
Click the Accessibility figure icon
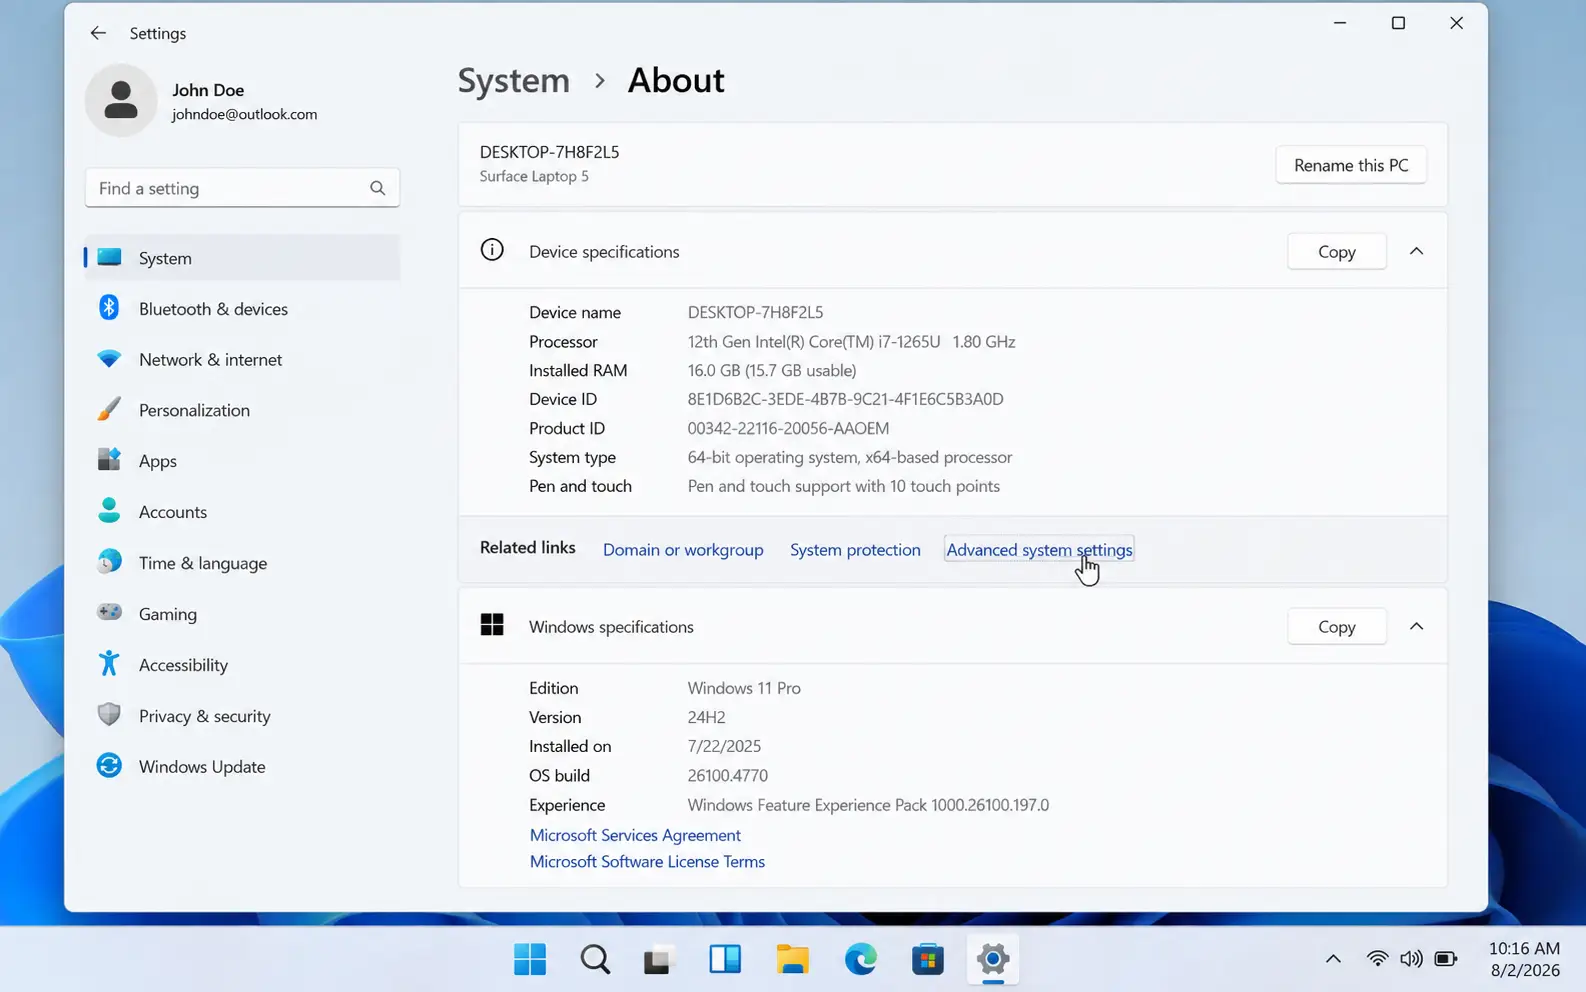click(109, 664)
